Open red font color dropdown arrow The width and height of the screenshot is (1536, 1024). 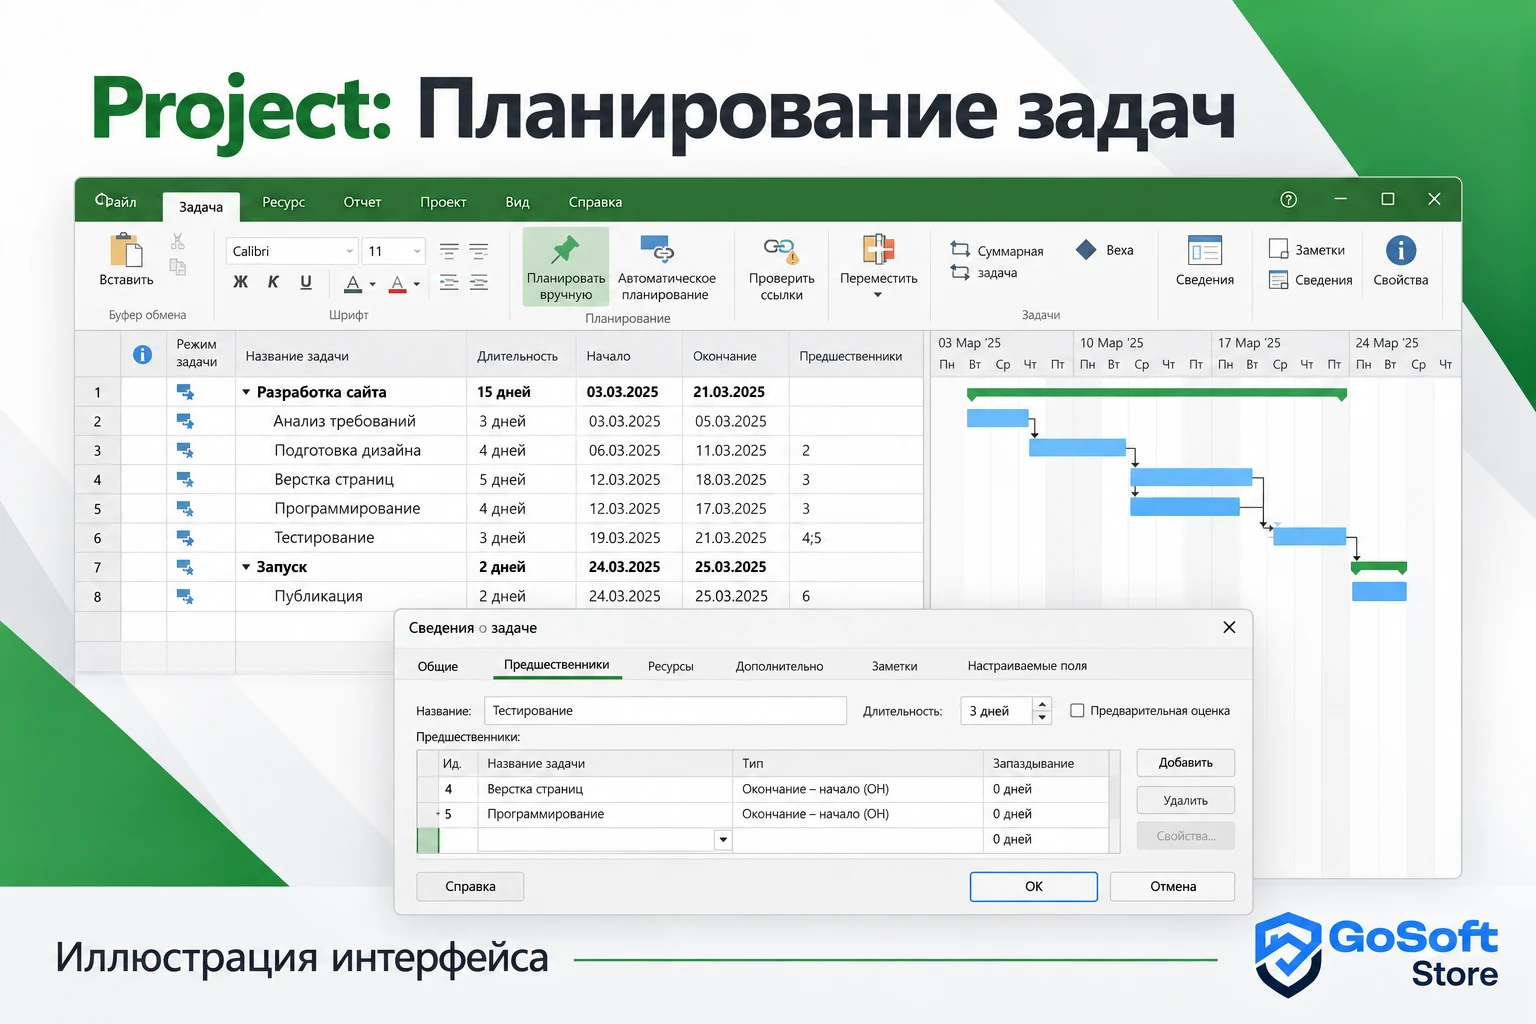click(416, 284)
